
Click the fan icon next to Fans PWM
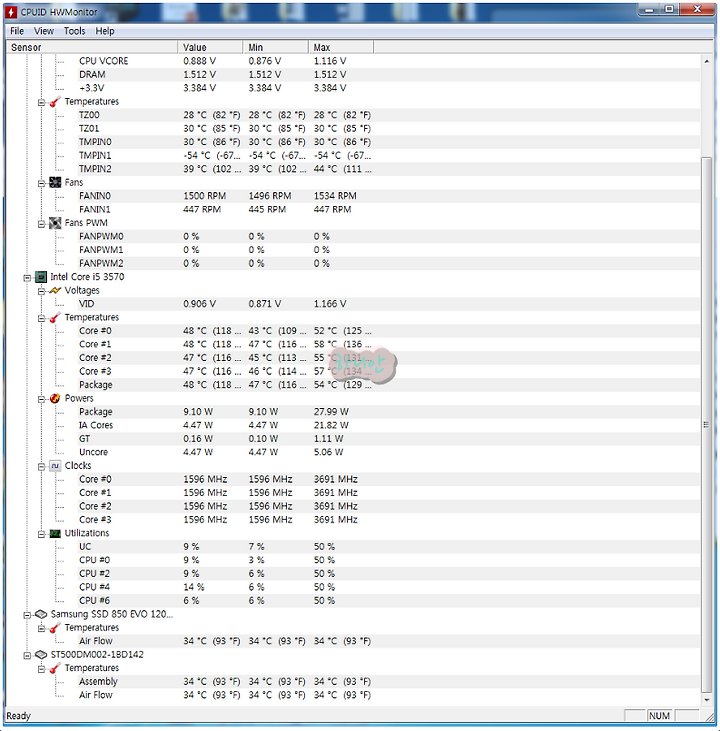point(55,223)
